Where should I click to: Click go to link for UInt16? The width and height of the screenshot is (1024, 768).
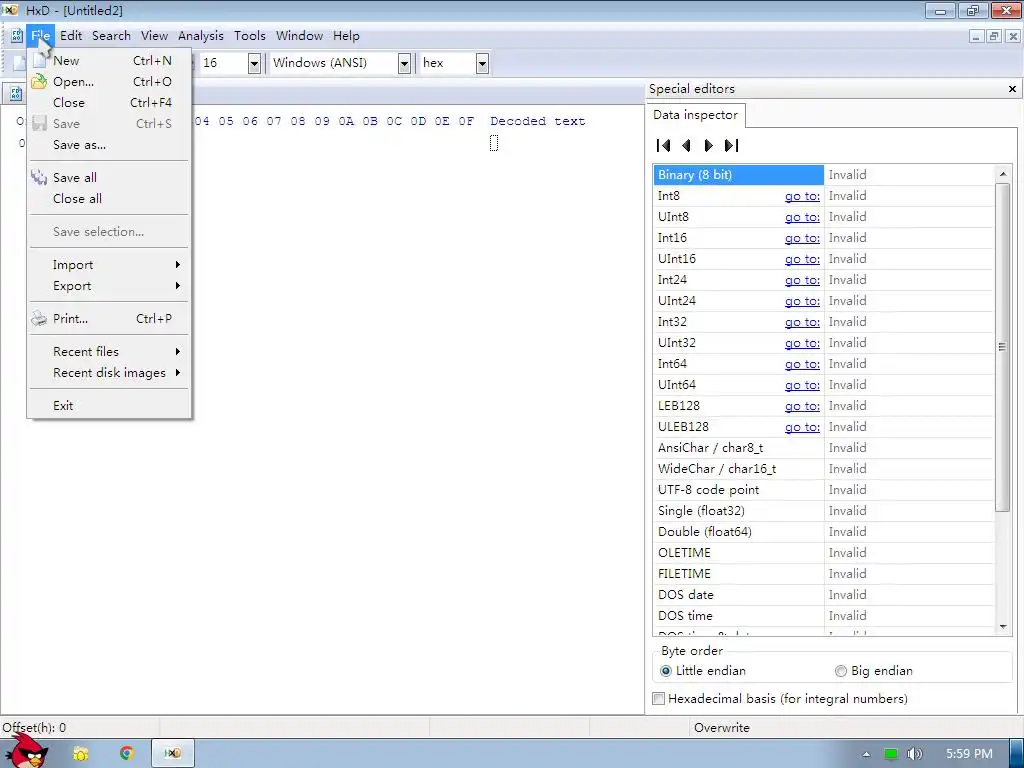pos(802,259)
